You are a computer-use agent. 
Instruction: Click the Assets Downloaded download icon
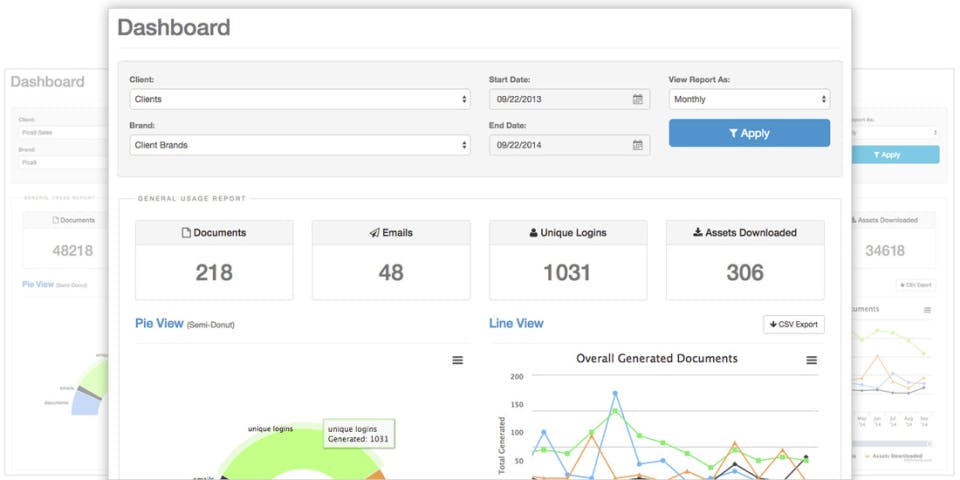697,233
